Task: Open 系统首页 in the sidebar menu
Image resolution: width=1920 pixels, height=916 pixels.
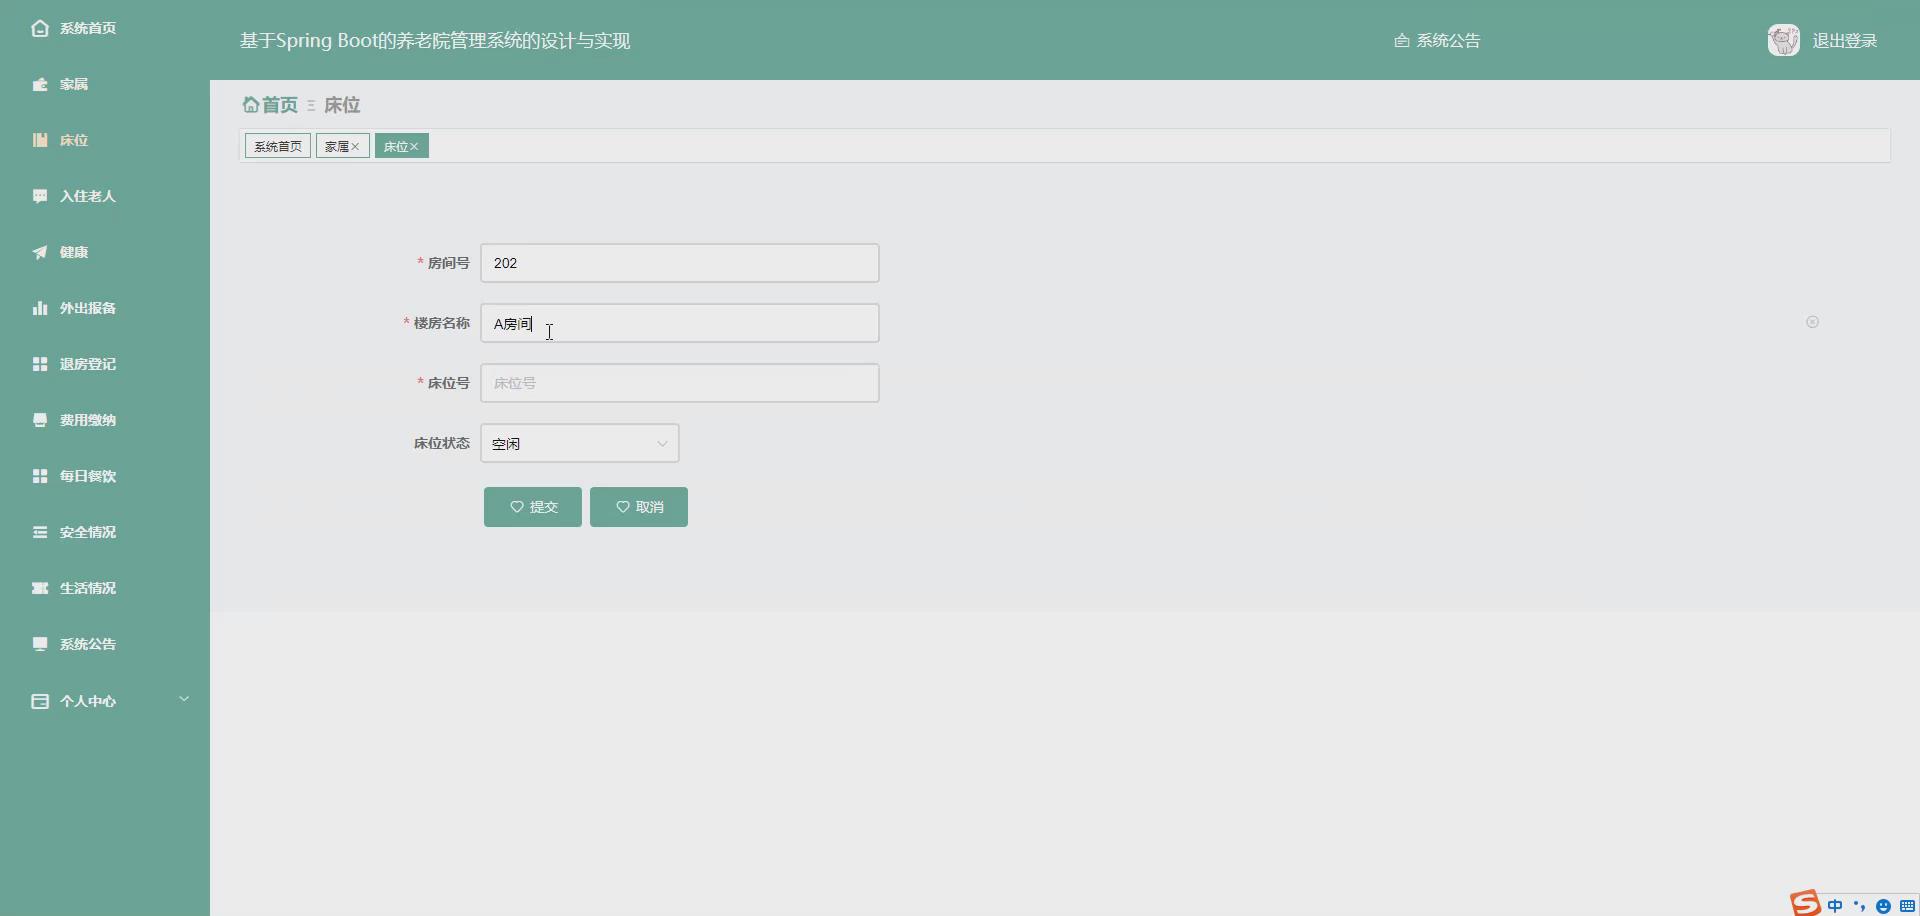Action: tap(88, 28)
